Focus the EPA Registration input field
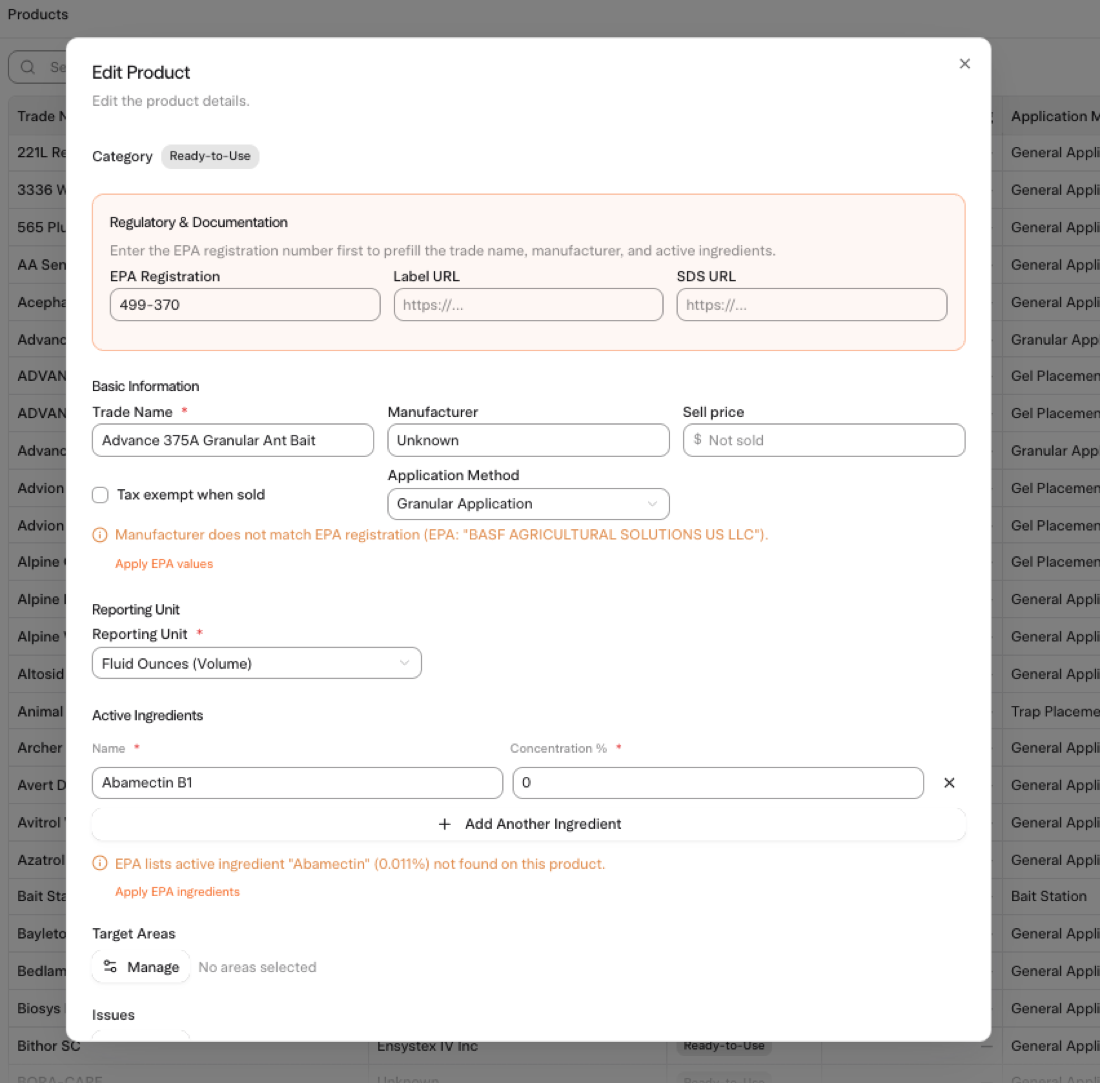 [x=245, y=304]
